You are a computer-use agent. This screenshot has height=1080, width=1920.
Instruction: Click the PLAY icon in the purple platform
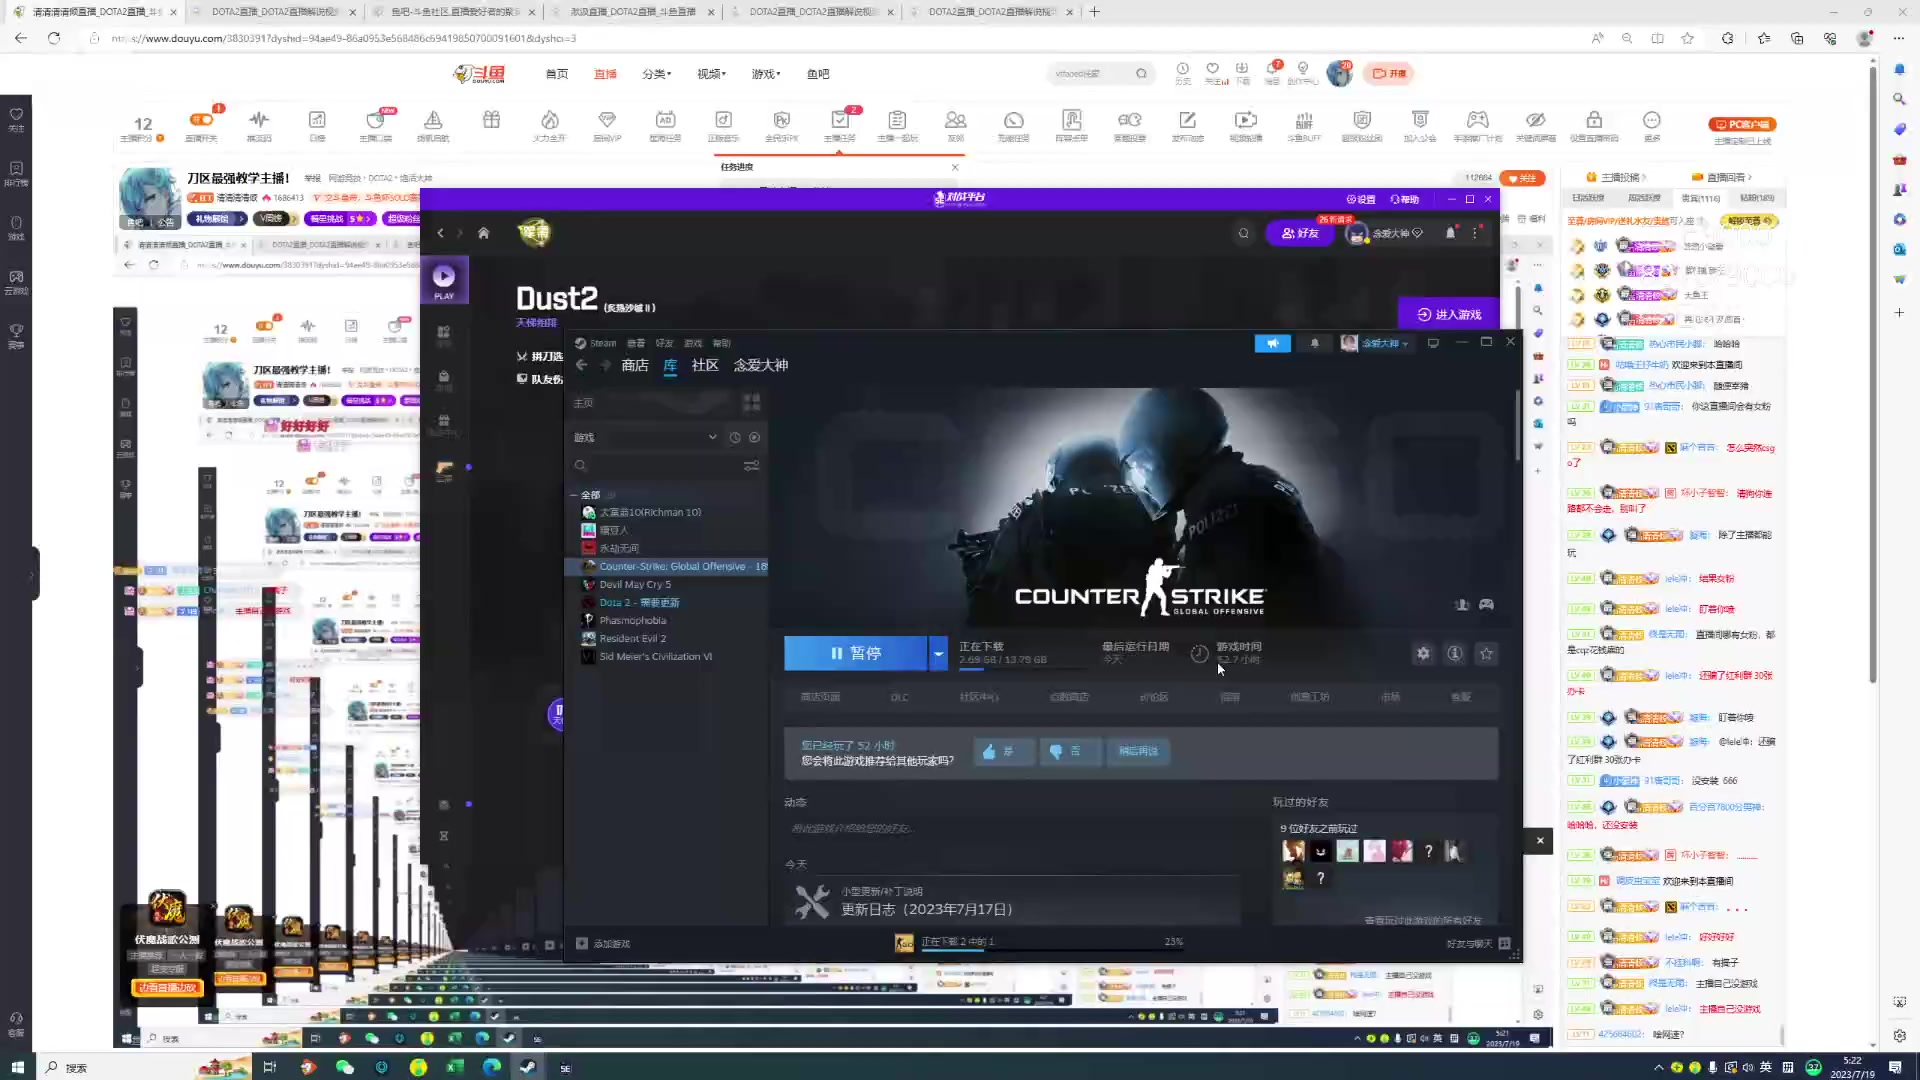[444, 281]
